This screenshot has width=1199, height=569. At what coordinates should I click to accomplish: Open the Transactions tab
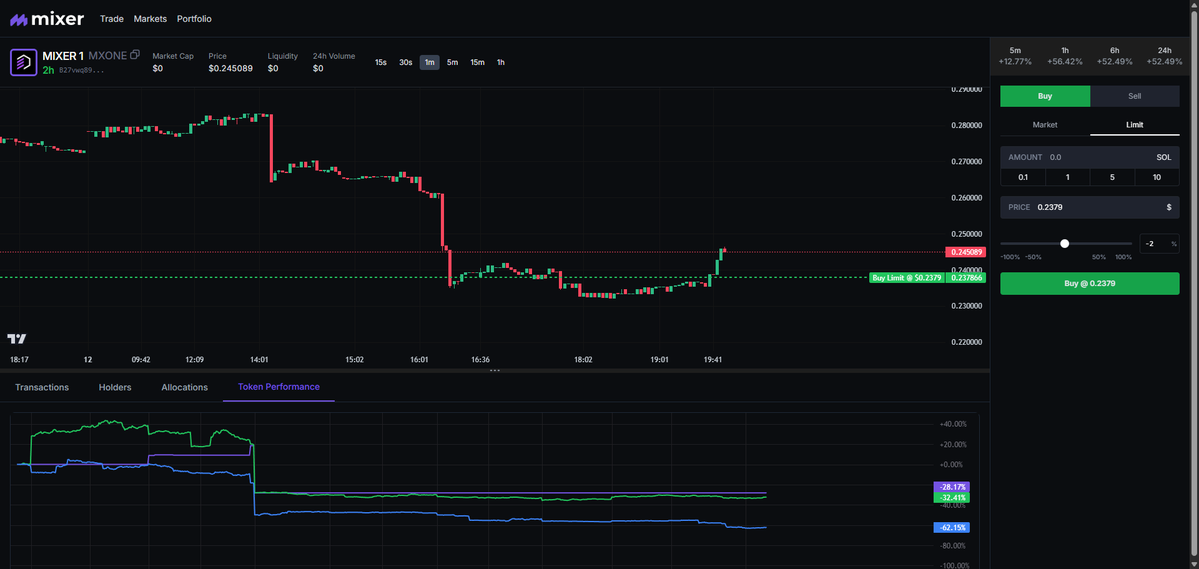(x=42, y=388)
